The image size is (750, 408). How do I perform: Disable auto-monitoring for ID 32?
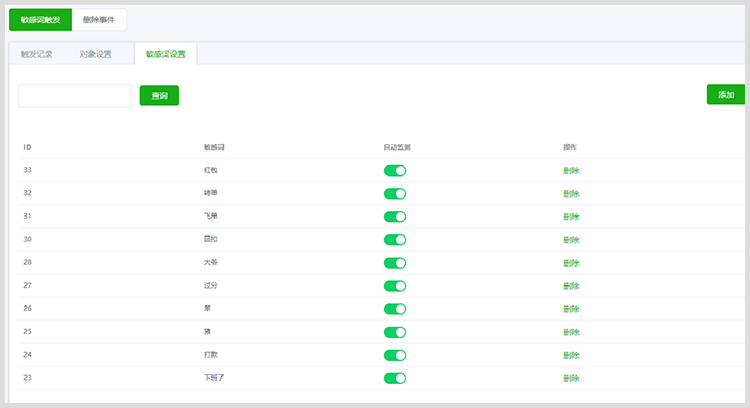coord(395,193)
